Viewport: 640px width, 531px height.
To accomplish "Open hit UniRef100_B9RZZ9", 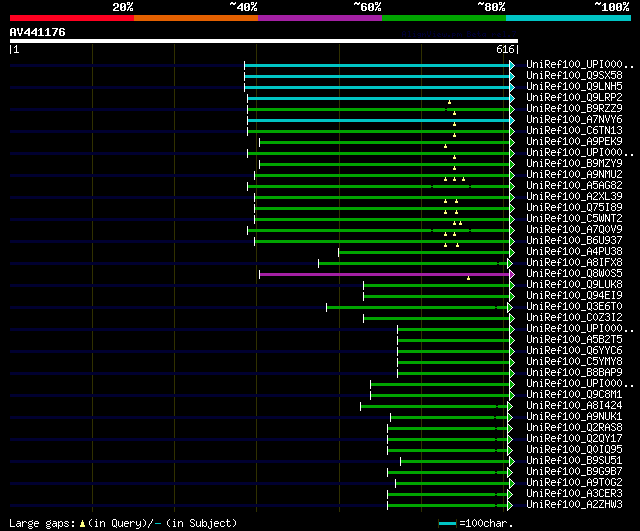I will pyautogui.click(x=574, y=109).
